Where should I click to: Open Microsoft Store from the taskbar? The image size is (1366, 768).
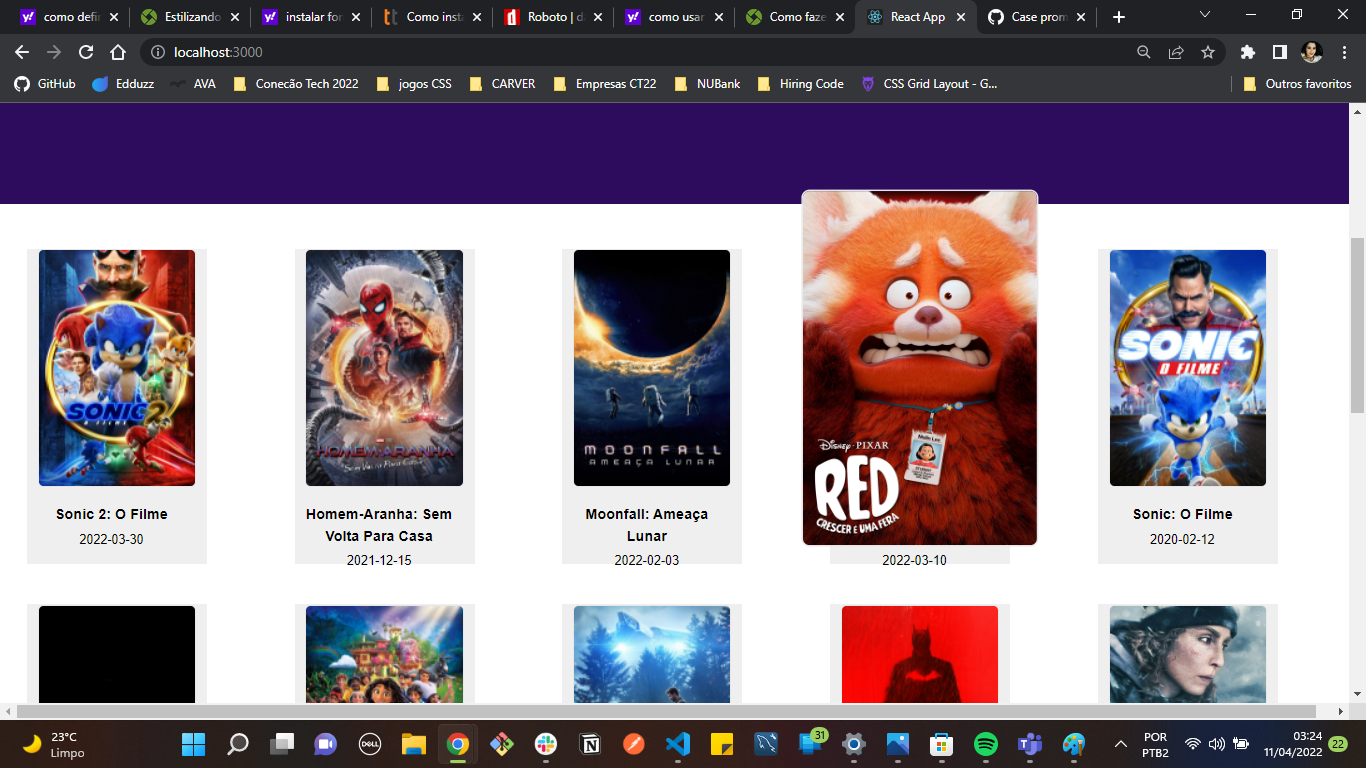click(941, 744)
